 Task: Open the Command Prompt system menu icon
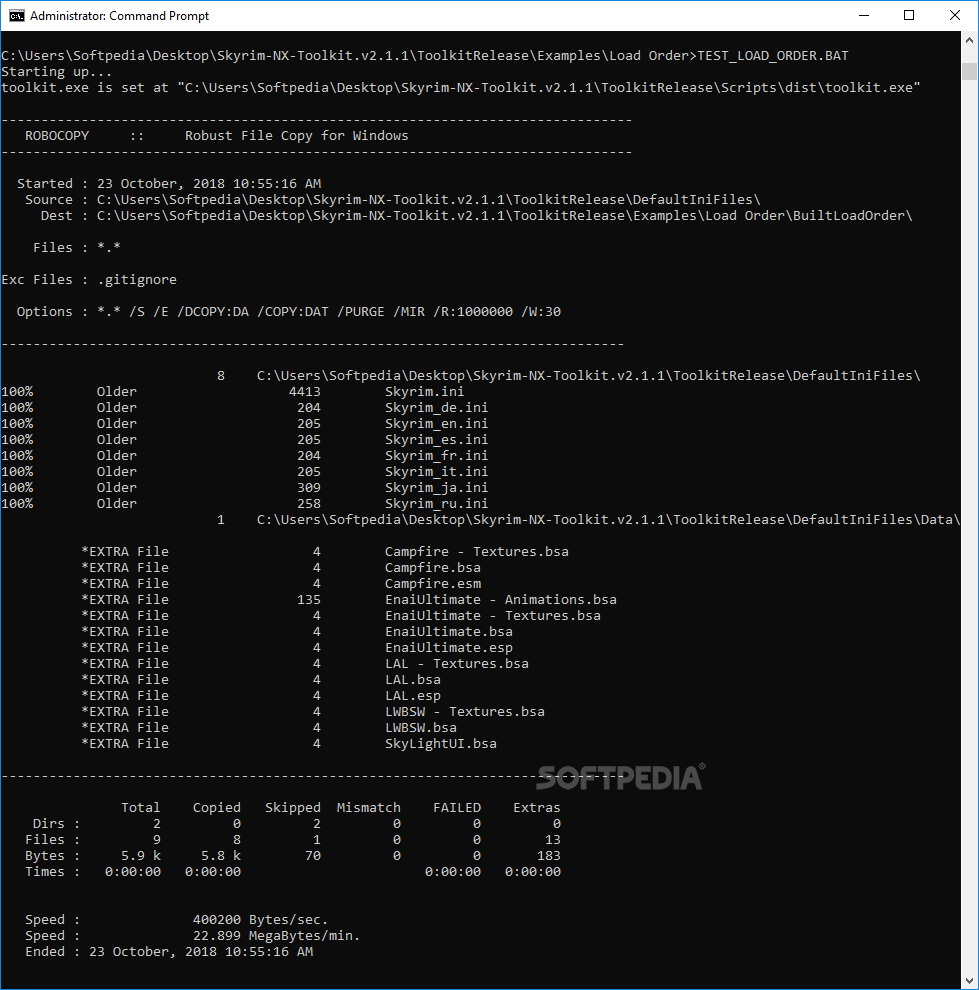pyautogui.click(x=16, y=16)
